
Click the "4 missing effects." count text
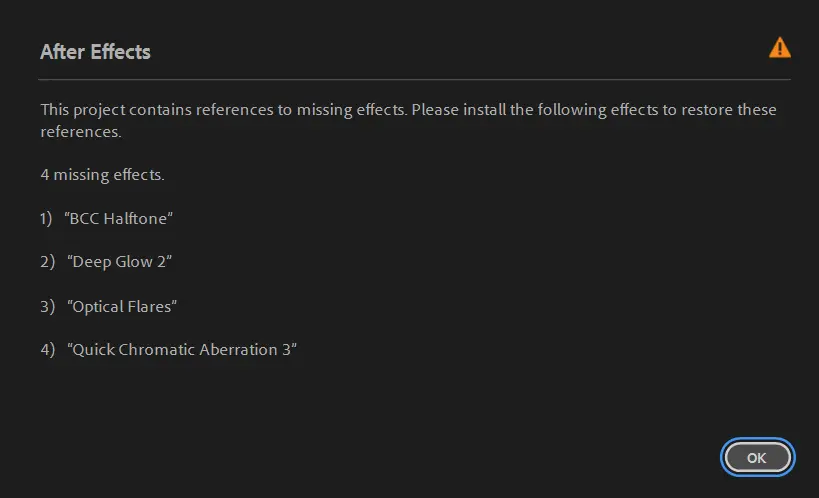(x=102, y=175)
